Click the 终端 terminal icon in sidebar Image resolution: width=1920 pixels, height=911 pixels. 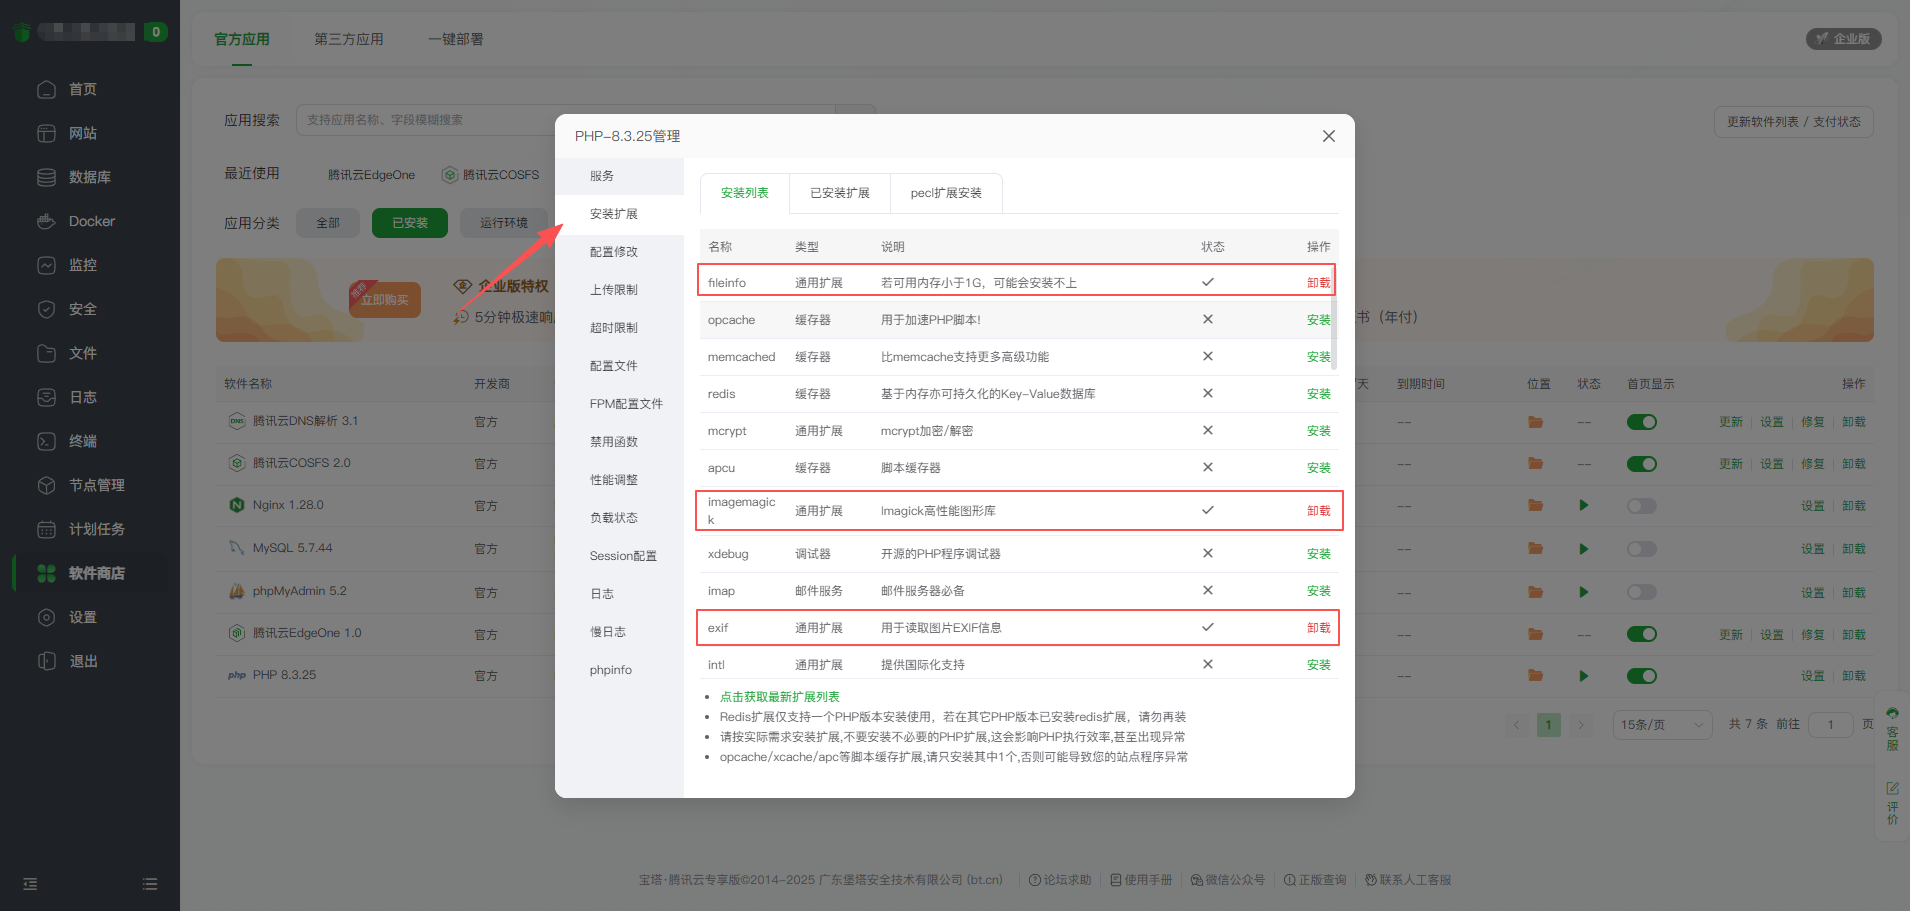point(46,441)
